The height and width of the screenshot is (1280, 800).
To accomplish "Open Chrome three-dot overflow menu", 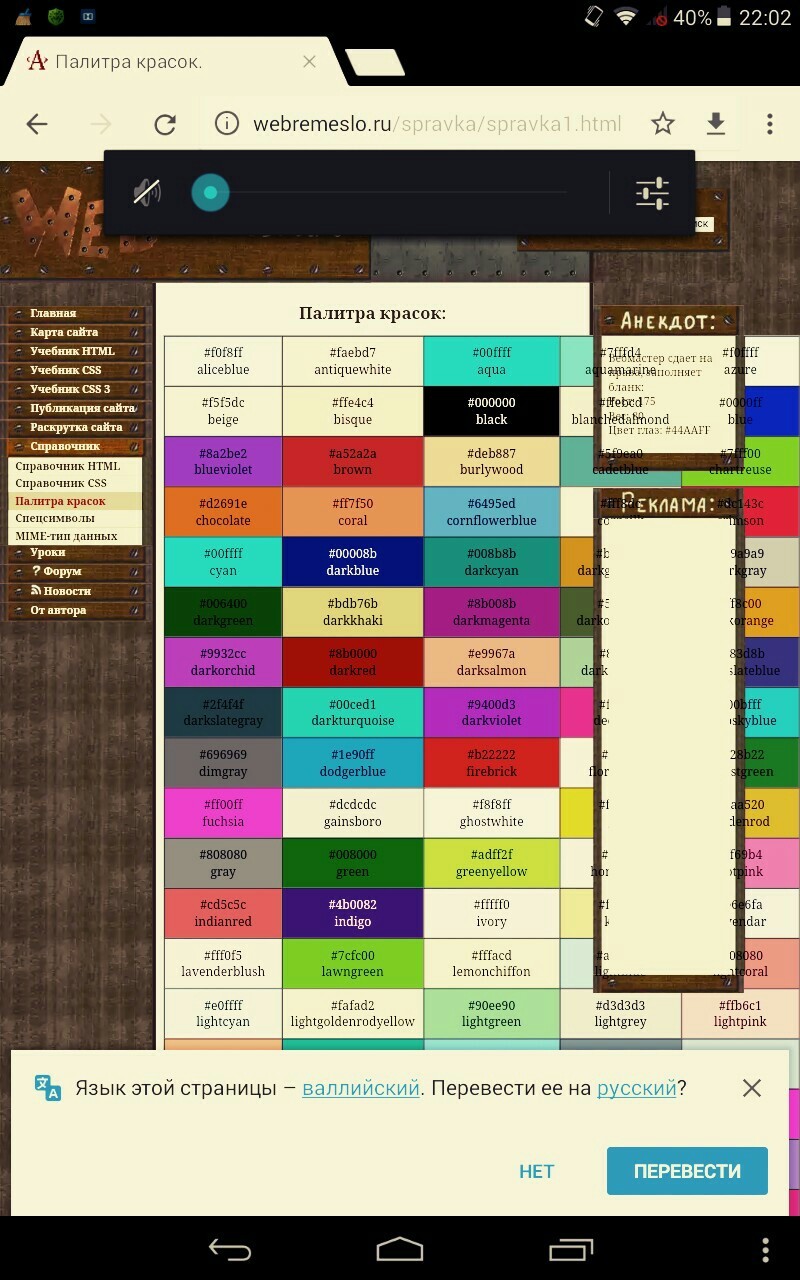I will coord(769,124).
